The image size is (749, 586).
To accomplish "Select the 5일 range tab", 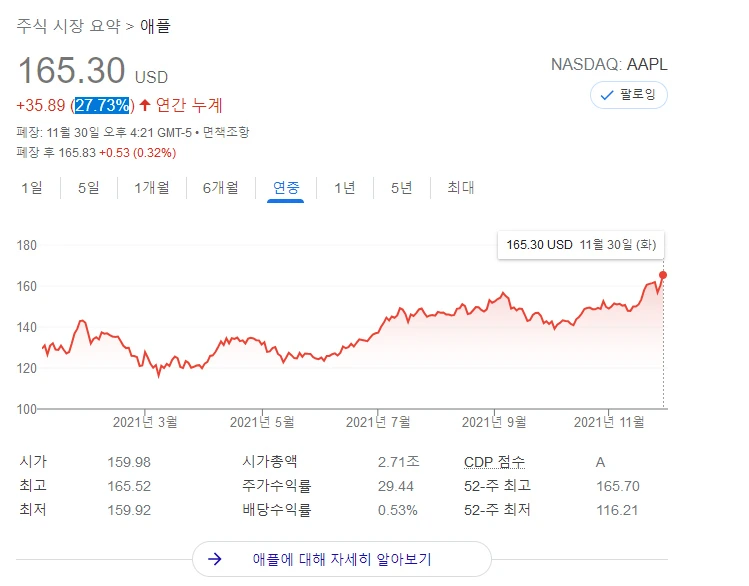I will point(89,188).
